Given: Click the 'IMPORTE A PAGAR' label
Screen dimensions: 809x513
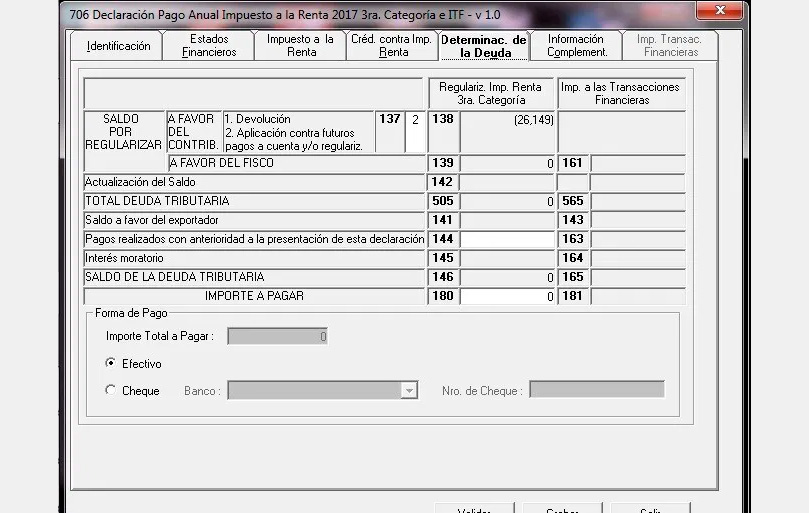Looking at the screenshot, I should (x=254, y=296).
